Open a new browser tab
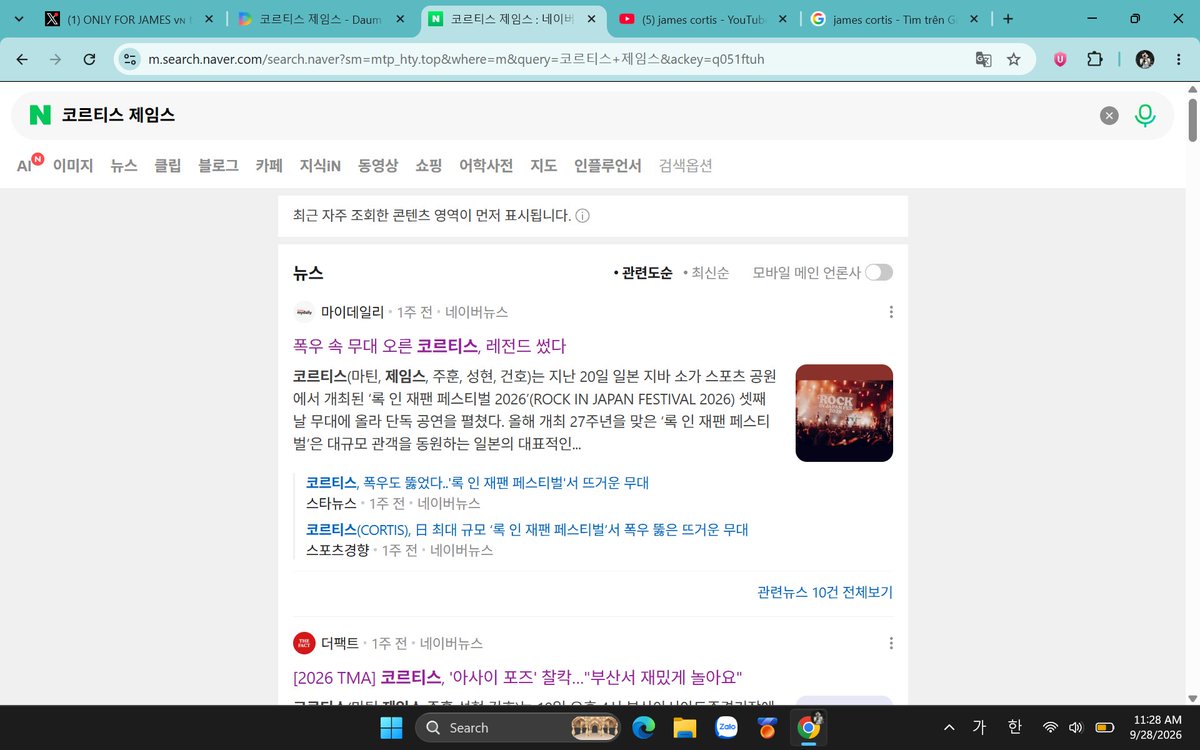 click(1007, 19)
